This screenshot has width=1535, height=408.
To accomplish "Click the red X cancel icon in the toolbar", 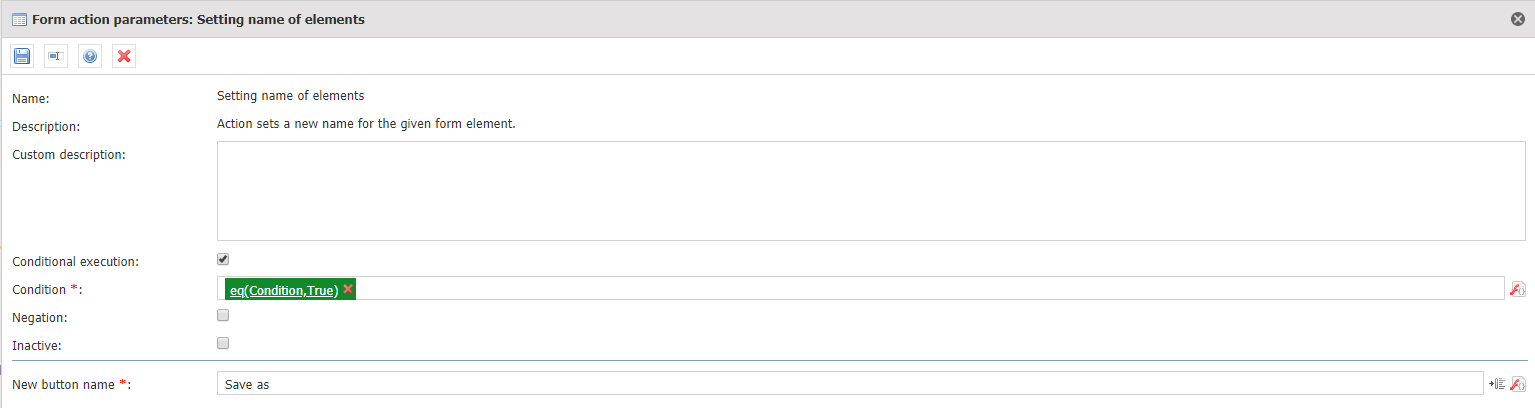I will [x=124, y=57].
